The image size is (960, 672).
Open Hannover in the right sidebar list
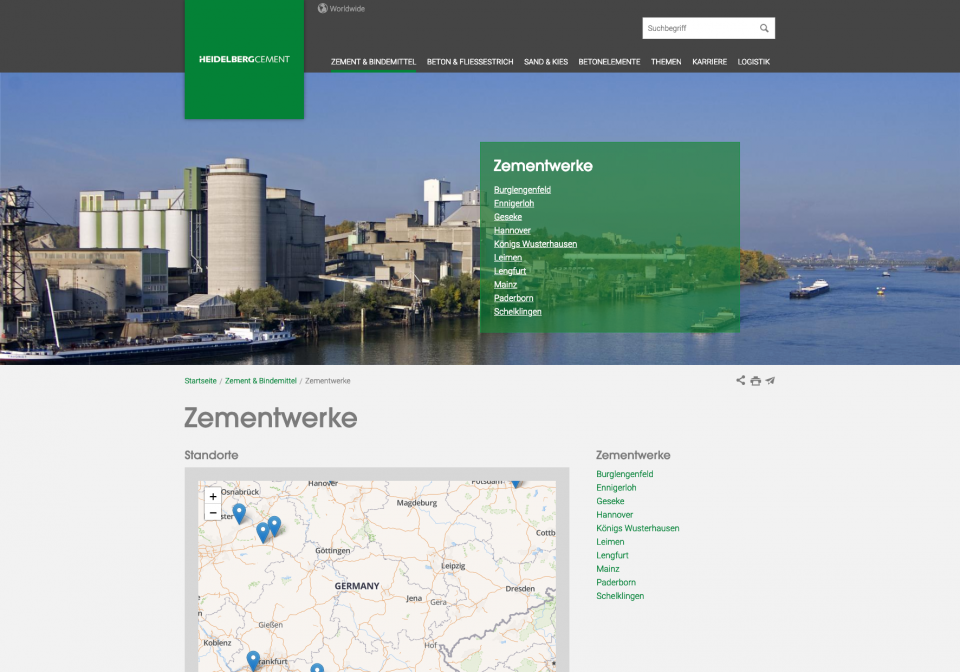tap(615, 515)
